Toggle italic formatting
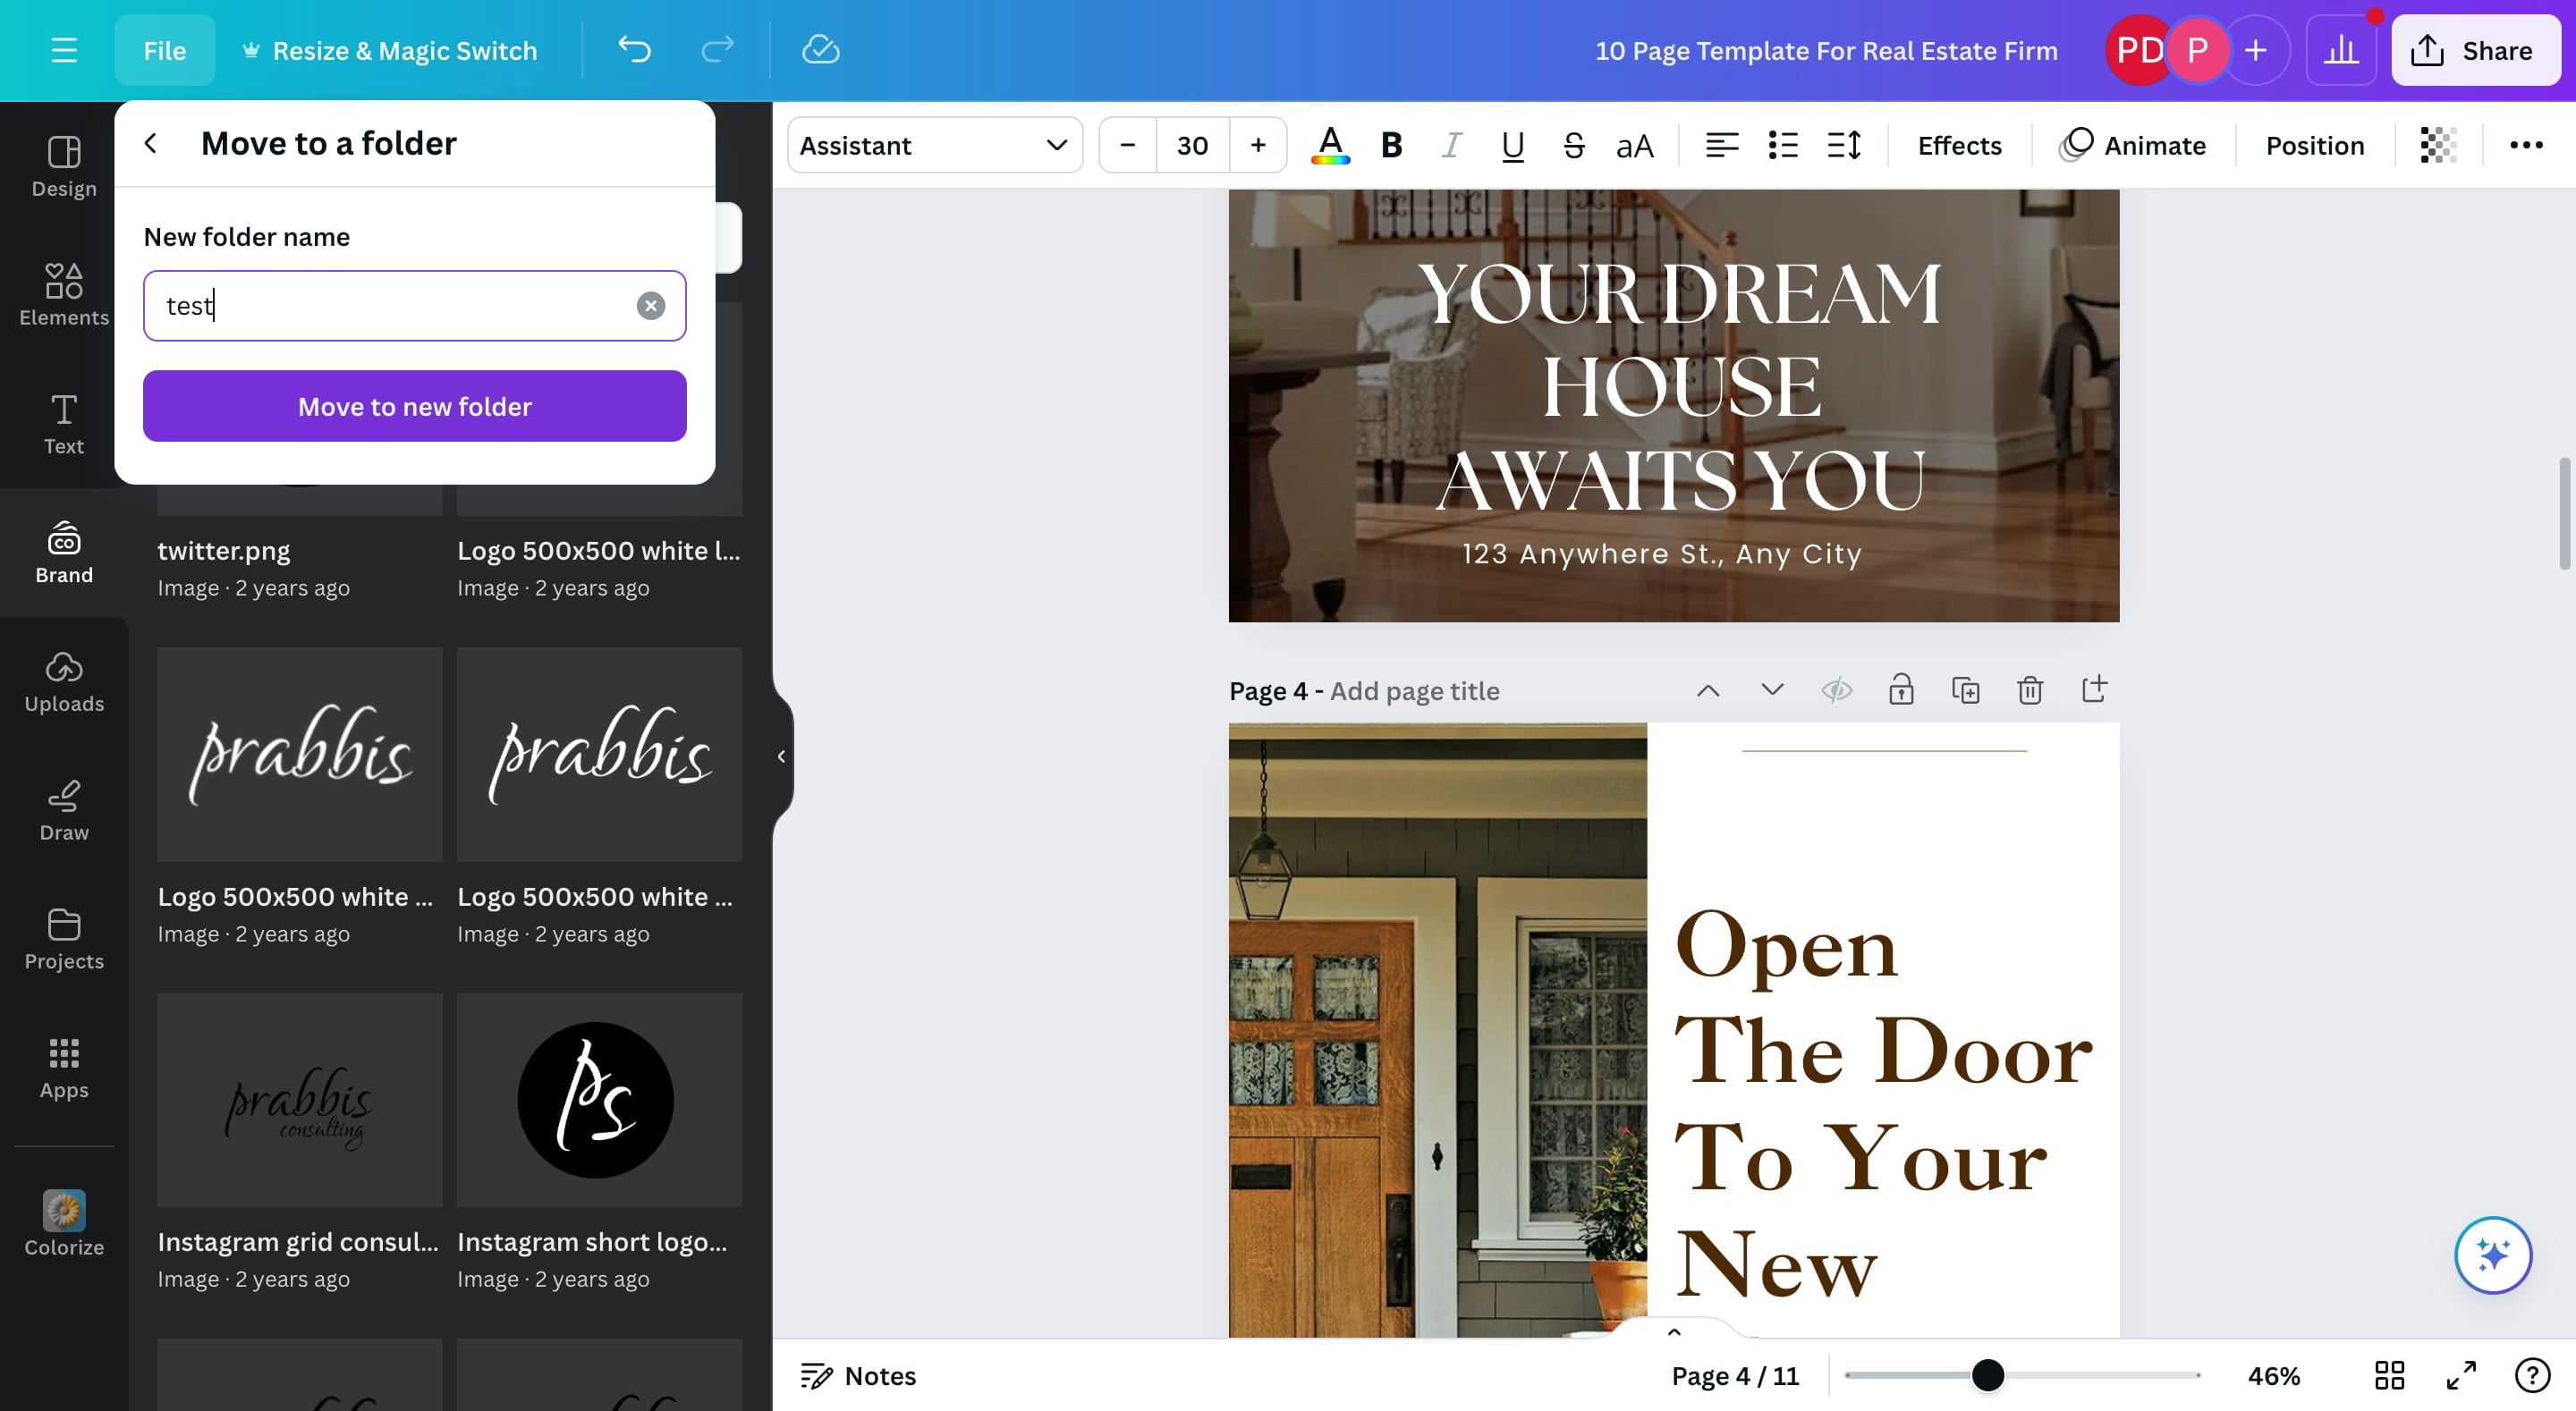The image size is (2576, 1411). pos(1451,145)
